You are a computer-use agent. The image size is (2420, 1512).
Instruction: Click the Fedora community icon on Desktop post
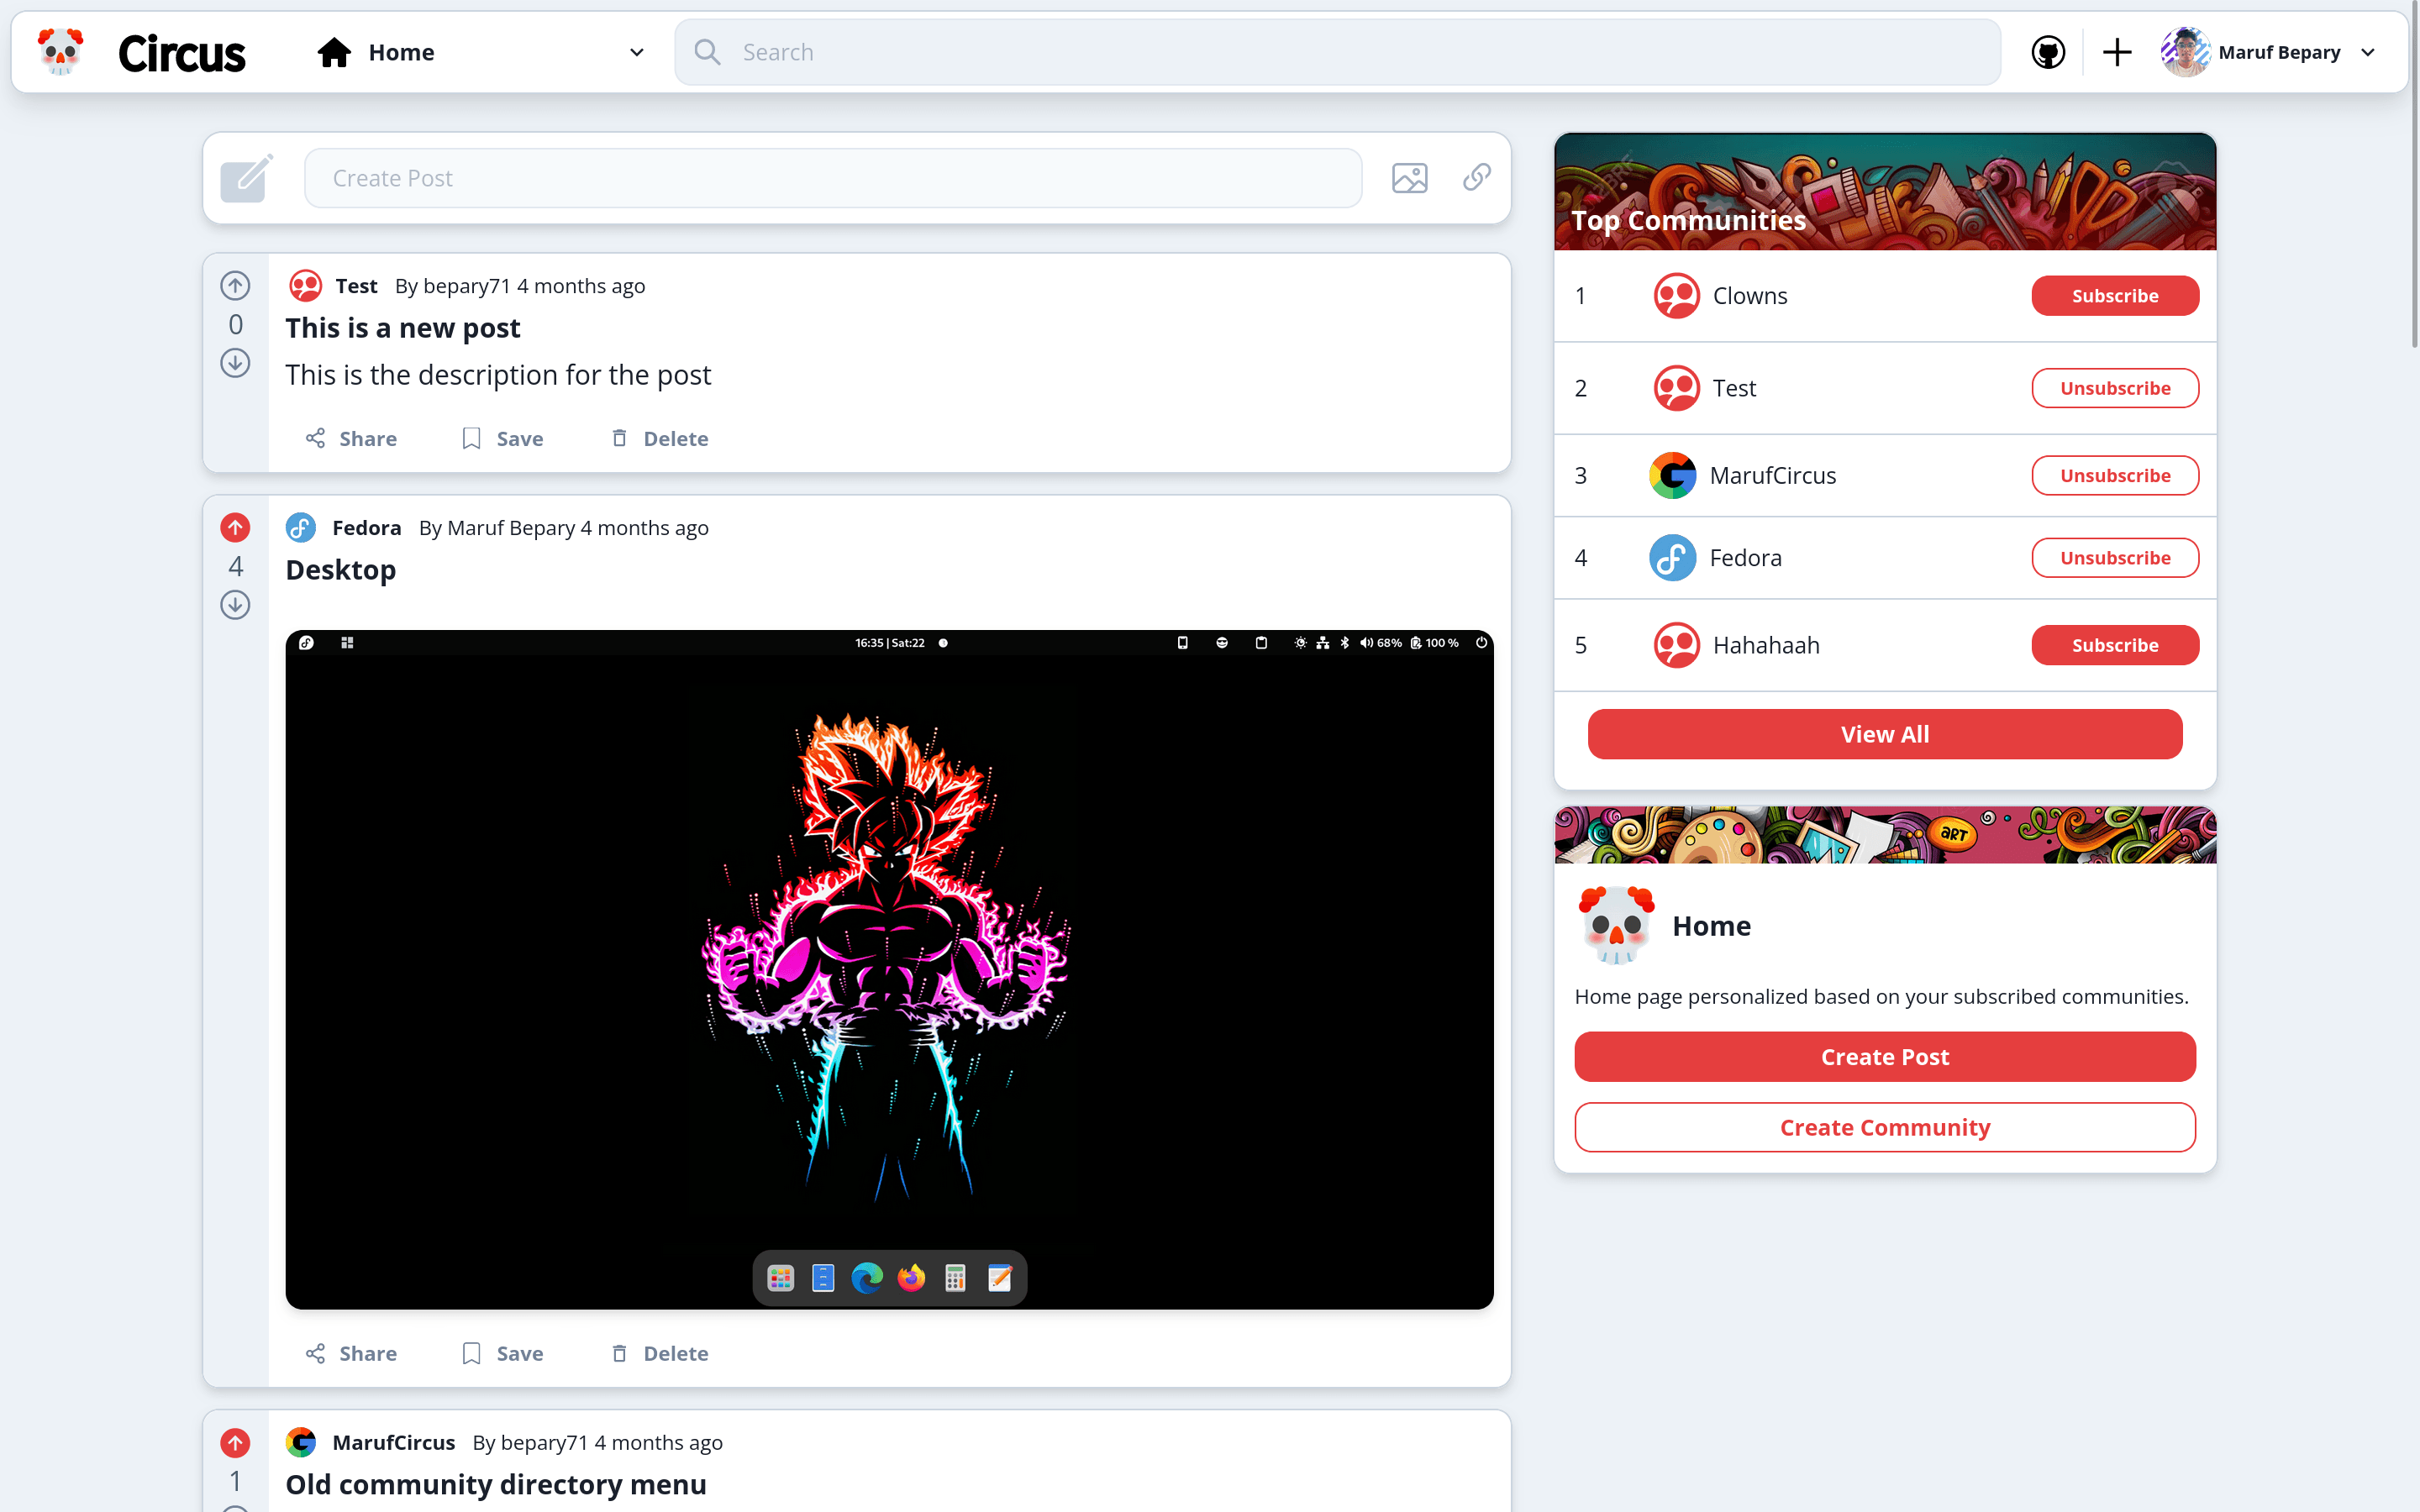pyautogui.click(x=301, y=528)
